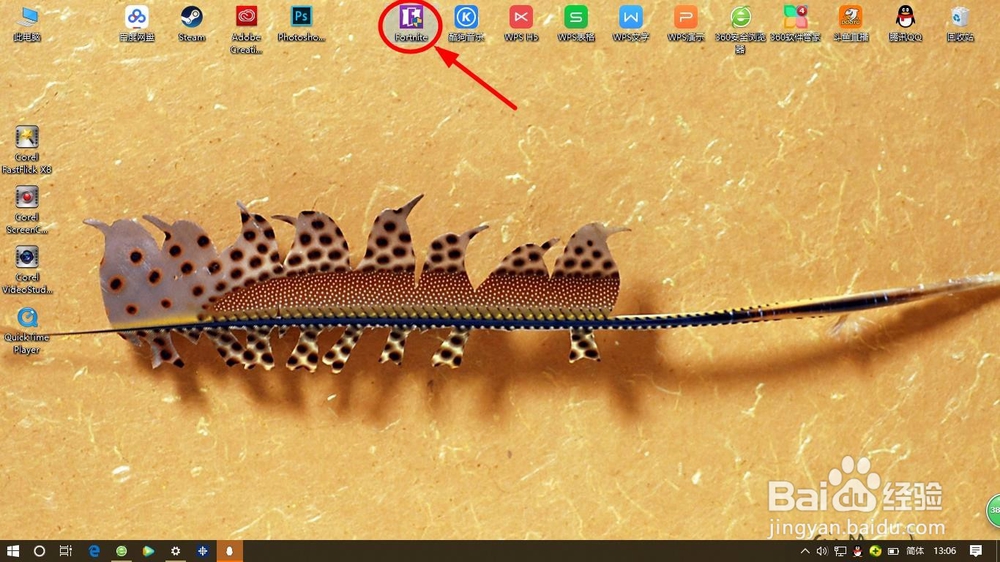Click the green 360 floating ball
The width and height of the screenshot is (1000, 562).
(994, 510)
